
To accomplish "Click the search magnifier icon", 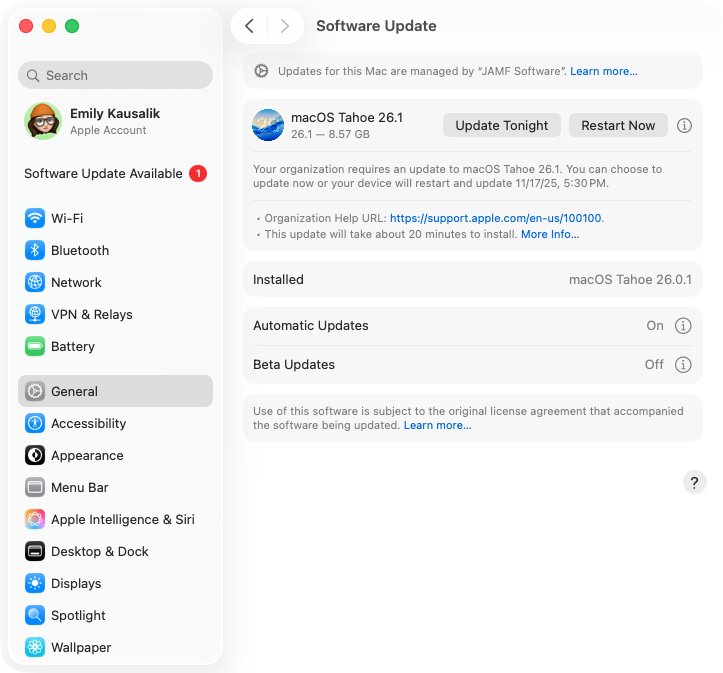I will [x=33, y=75].
